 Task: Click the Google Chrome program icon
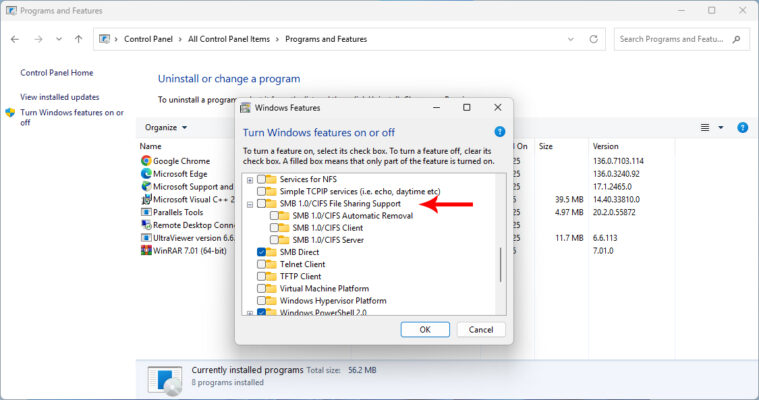point(146,161)
